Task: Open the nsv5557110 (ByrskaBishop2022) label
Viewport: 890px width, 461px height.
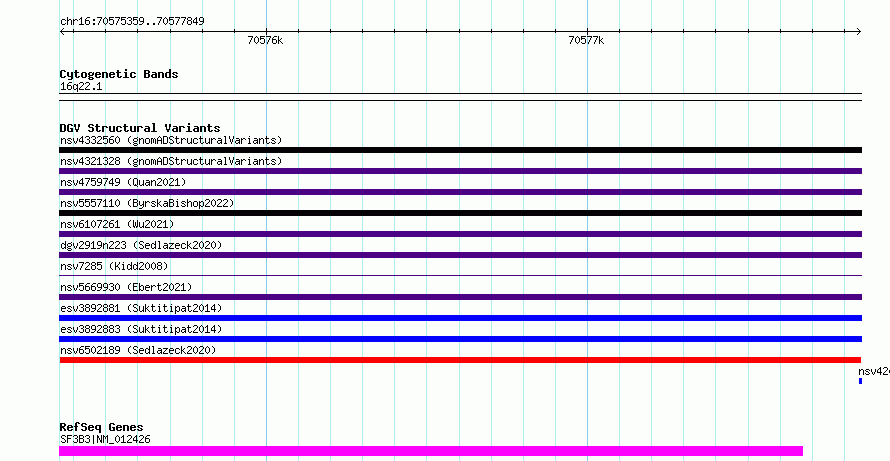Action: click(146, 203)
